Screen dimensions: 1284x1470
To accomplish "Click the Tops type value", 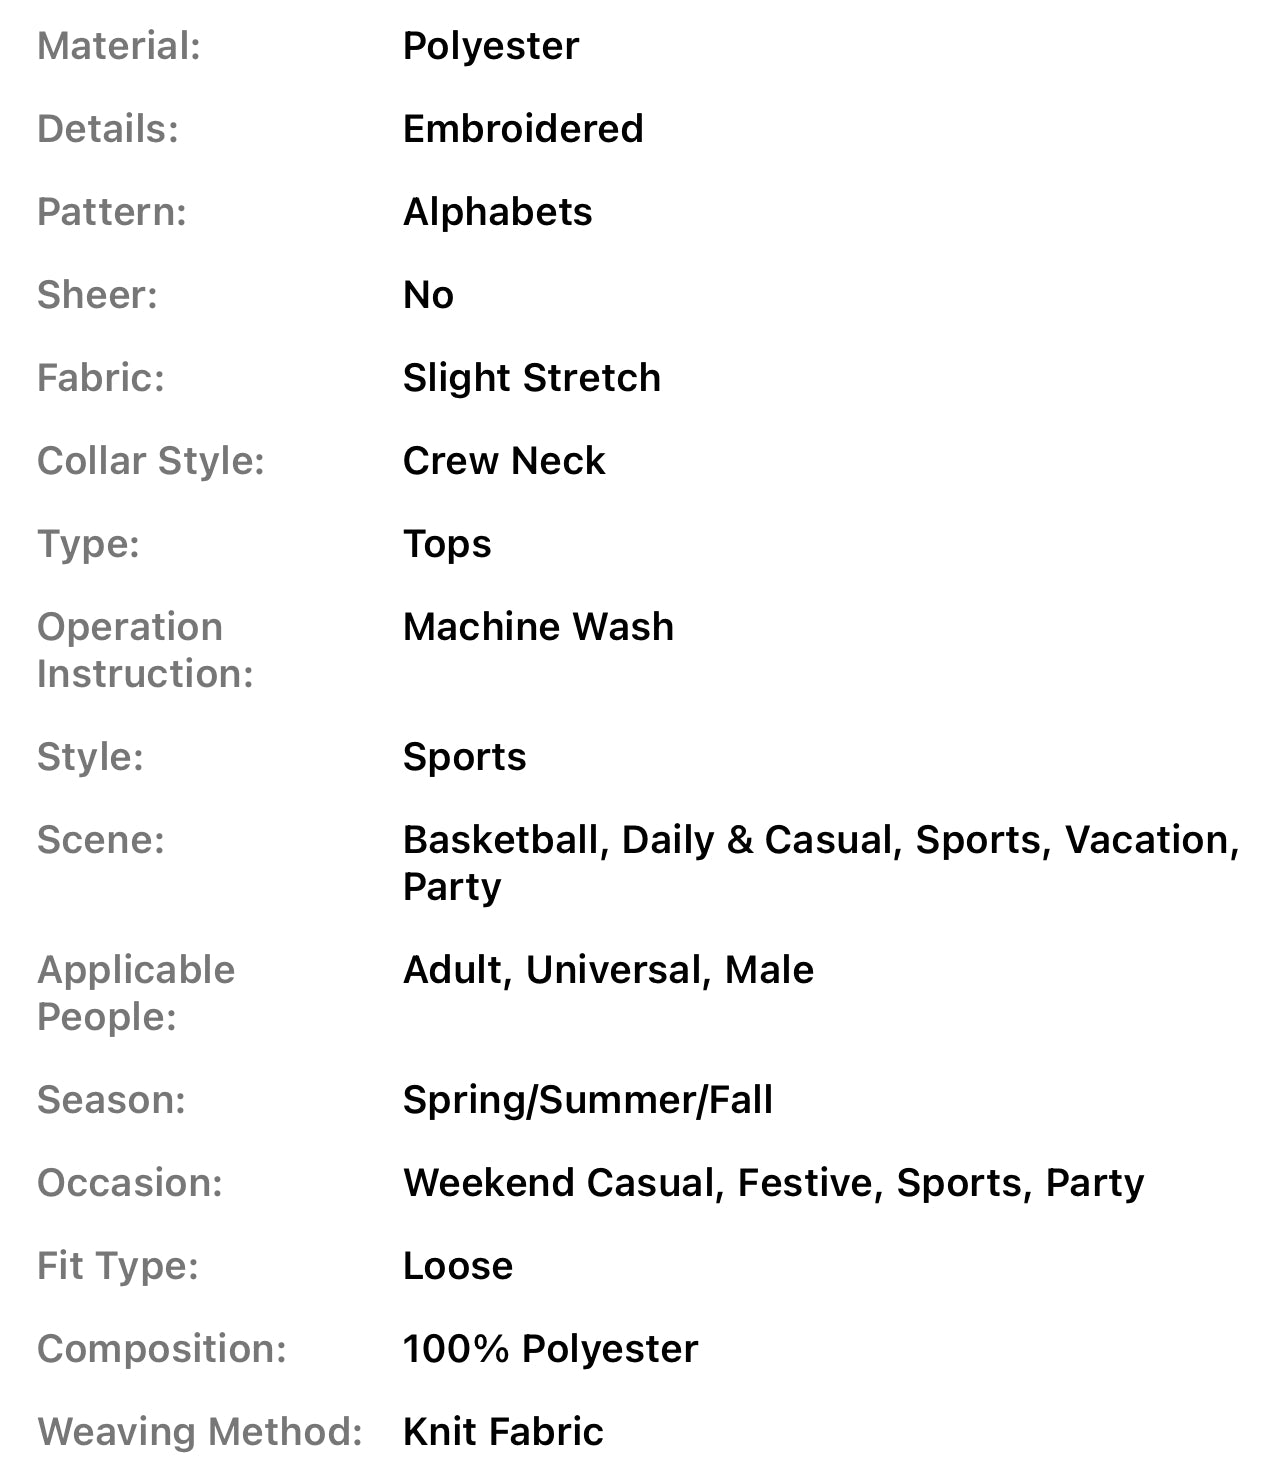I will [446, 544].
